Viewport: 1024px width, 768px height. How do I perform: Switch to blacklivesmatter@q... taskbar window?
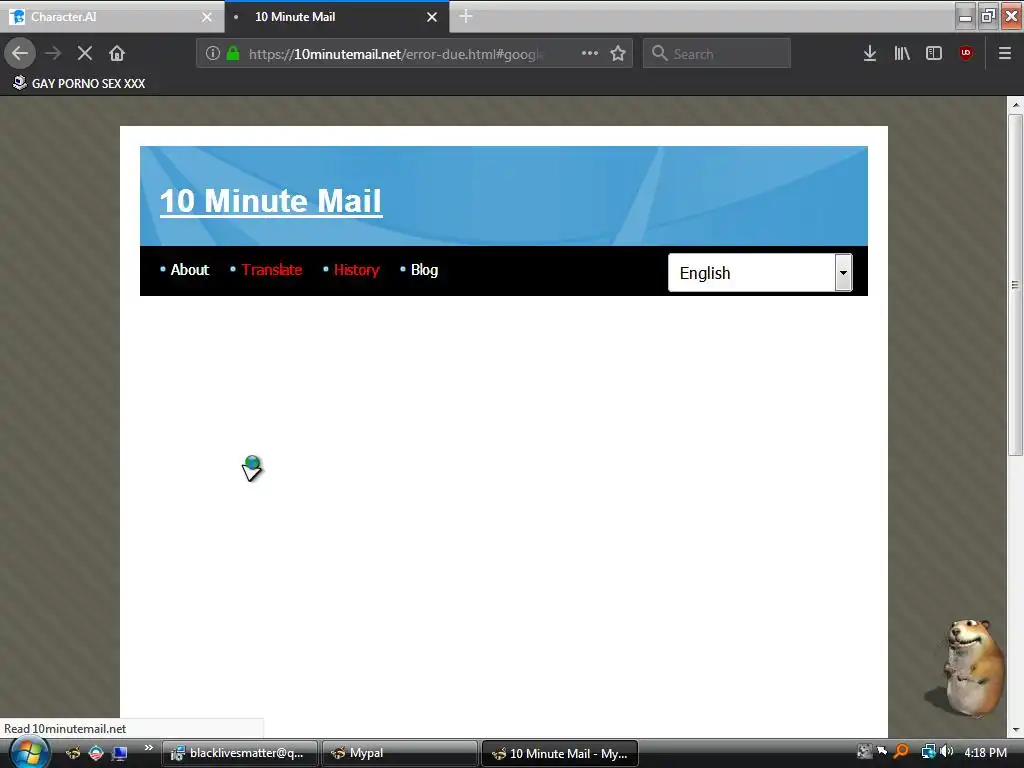[x=240, y=753]
